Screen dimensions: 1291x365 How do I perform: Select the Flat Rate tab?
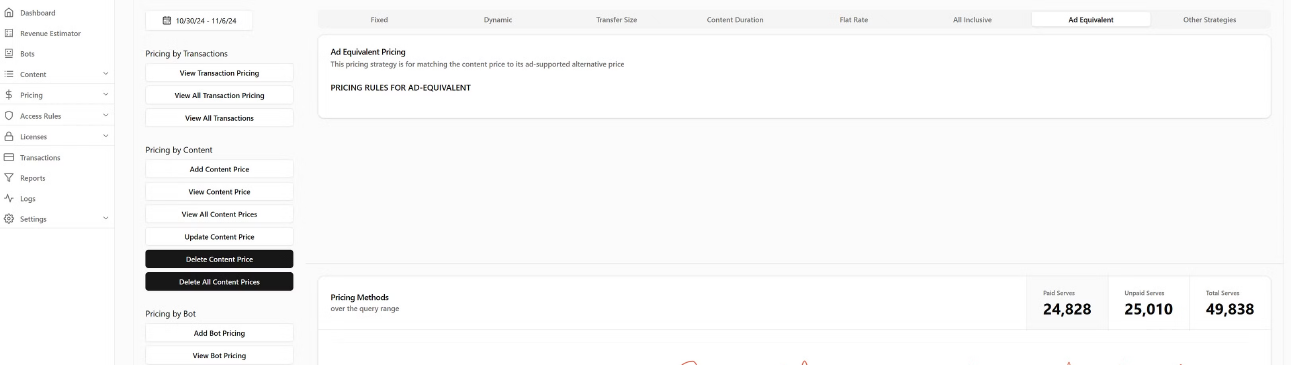tap(853, 19)
